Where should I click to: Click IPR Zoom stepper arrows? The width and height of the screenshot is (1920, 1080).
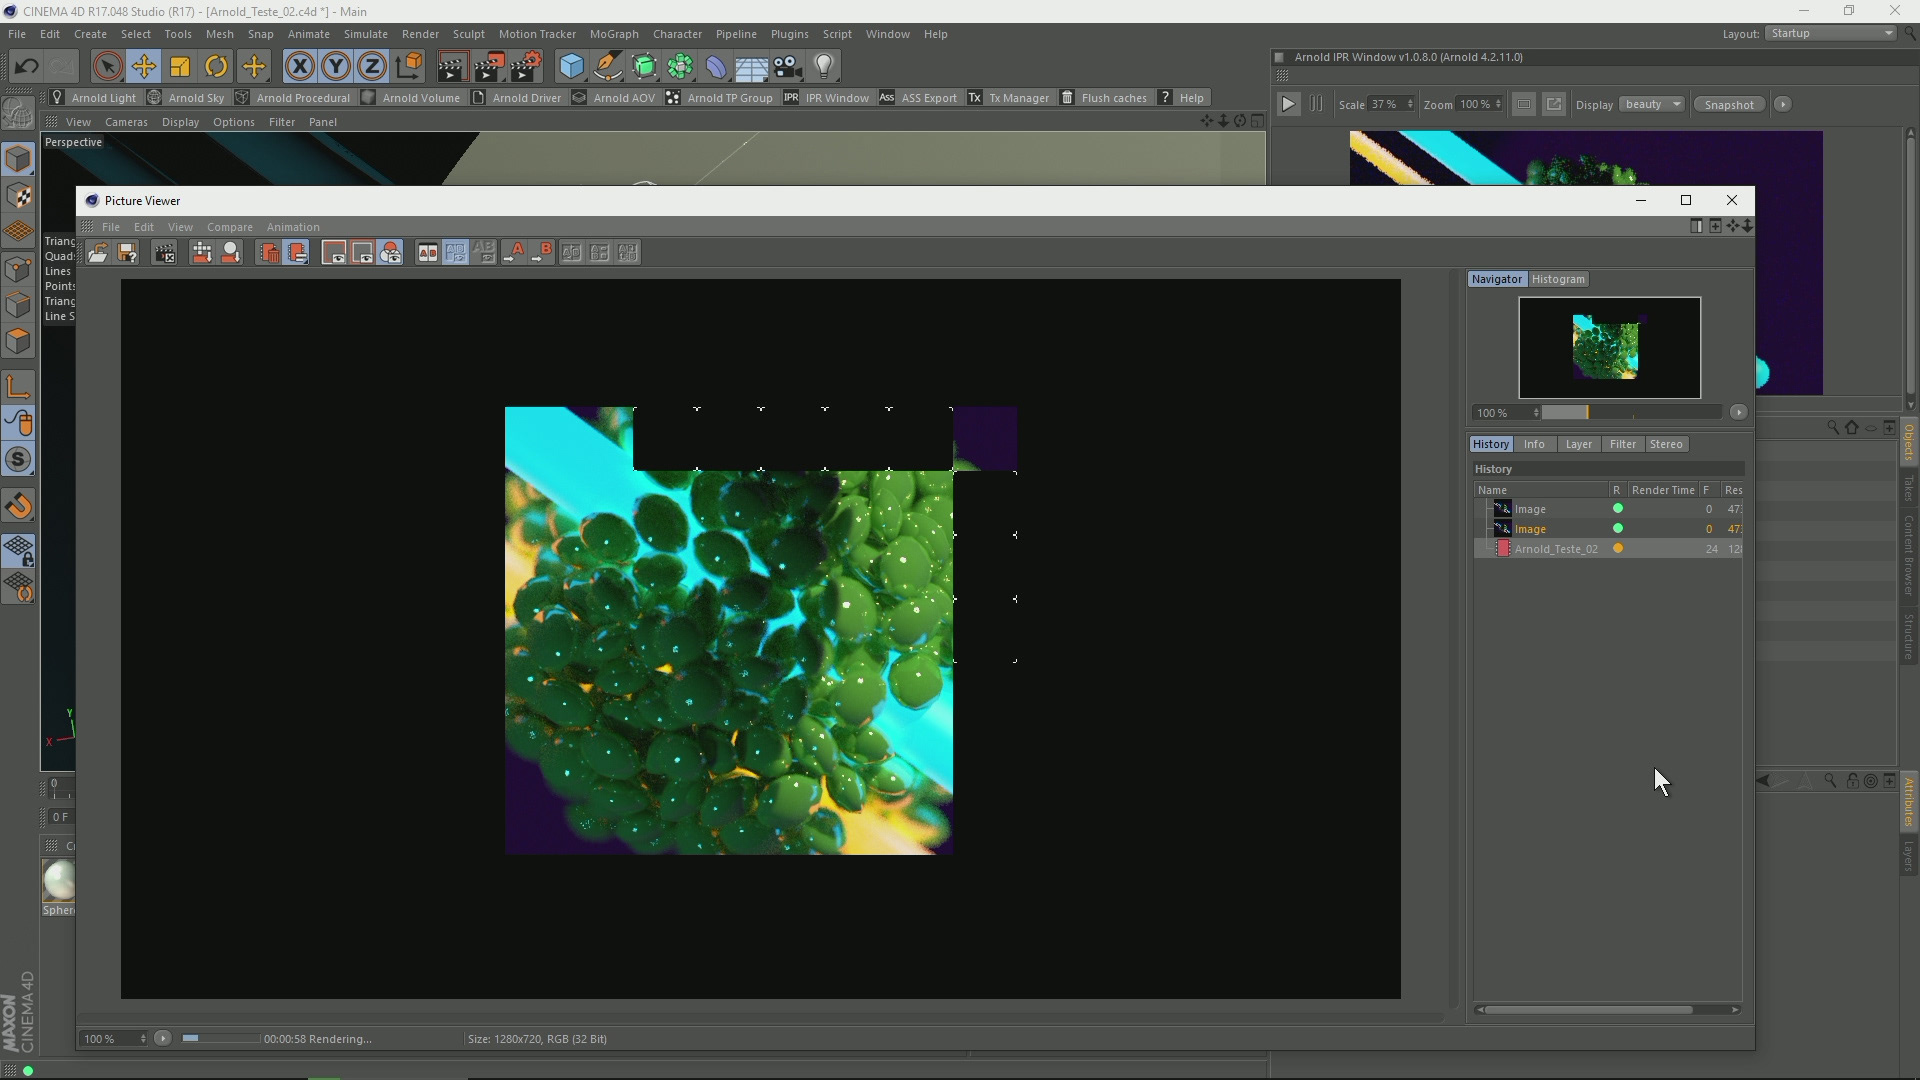click(1498, 104)
